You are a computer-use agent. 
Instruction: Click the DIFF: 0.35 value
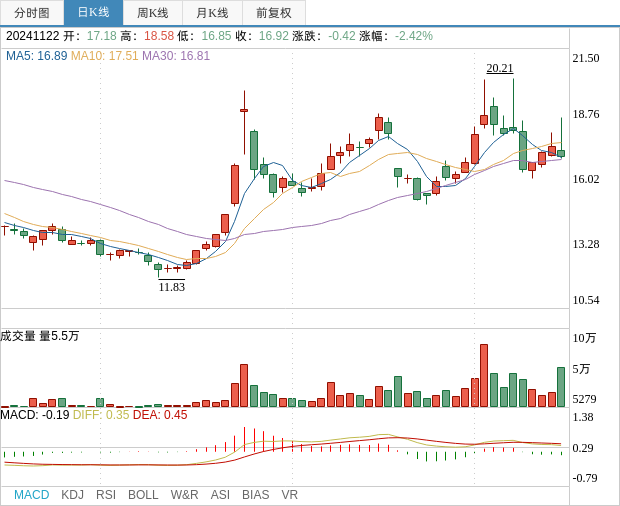(101, 415)
